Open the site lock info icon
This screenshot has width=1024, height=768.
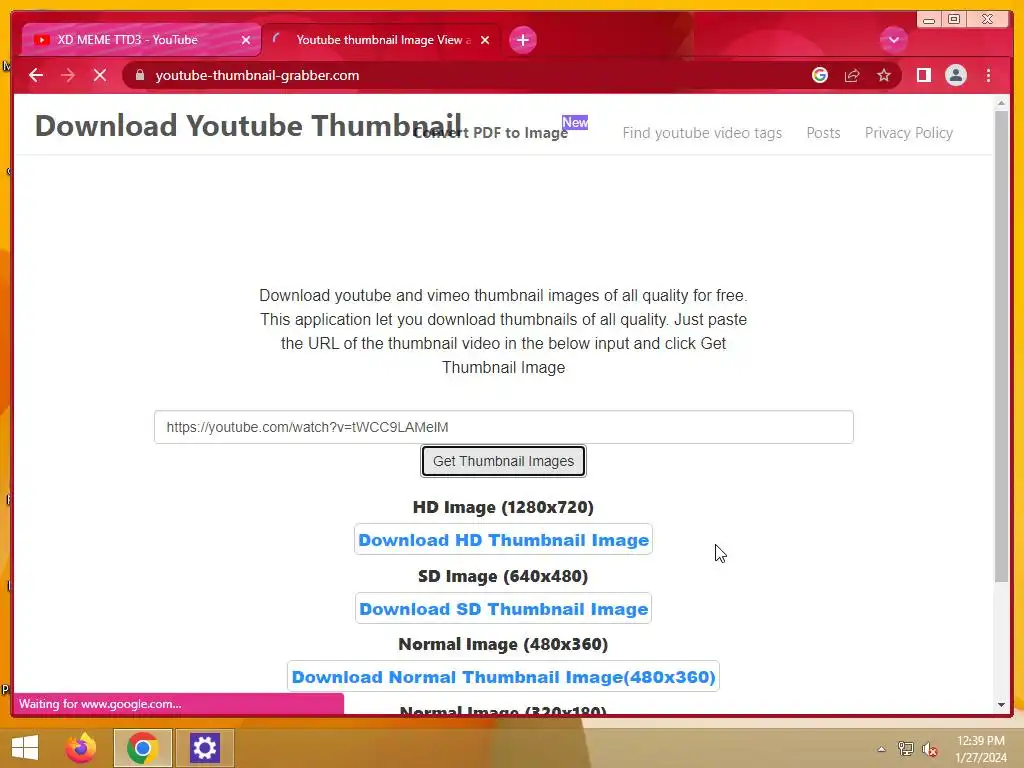click(140, 75)
